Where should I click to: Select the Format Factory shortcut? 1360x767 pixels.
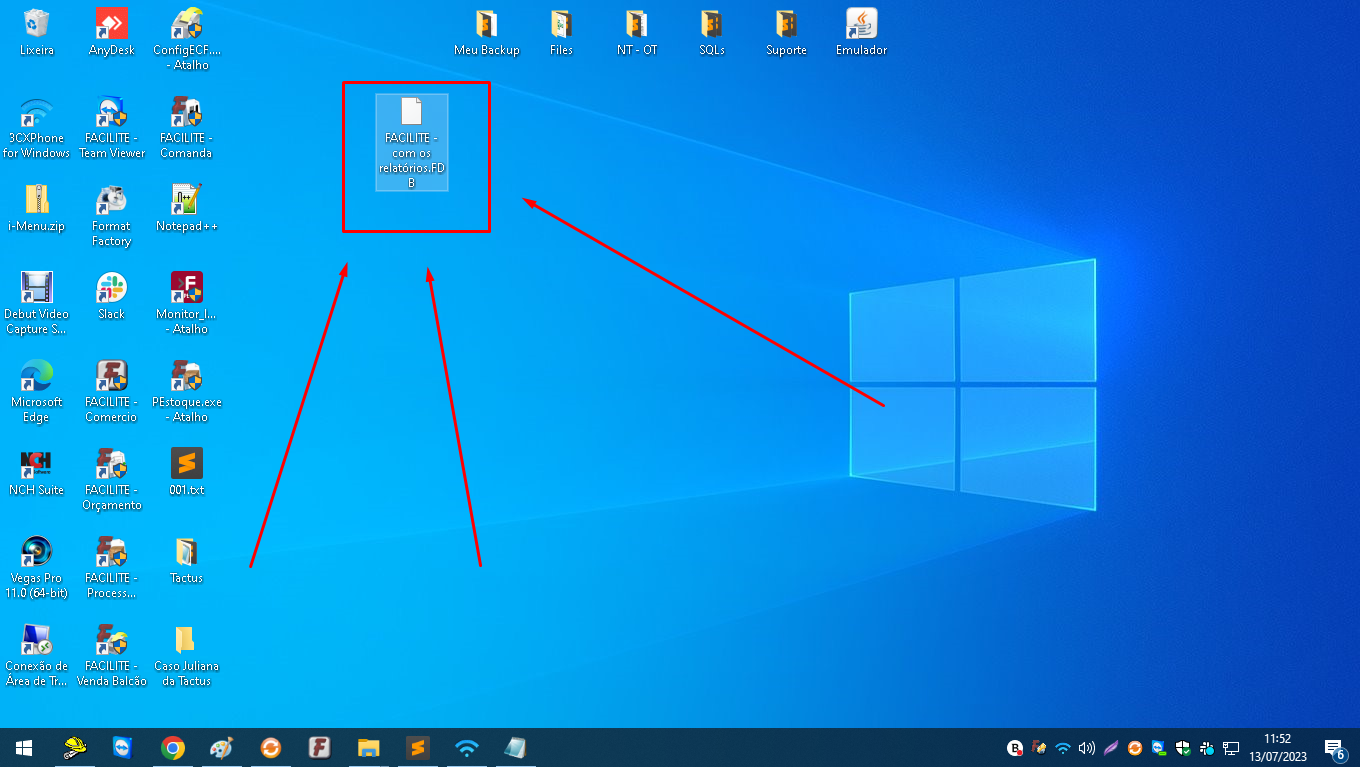111,216
